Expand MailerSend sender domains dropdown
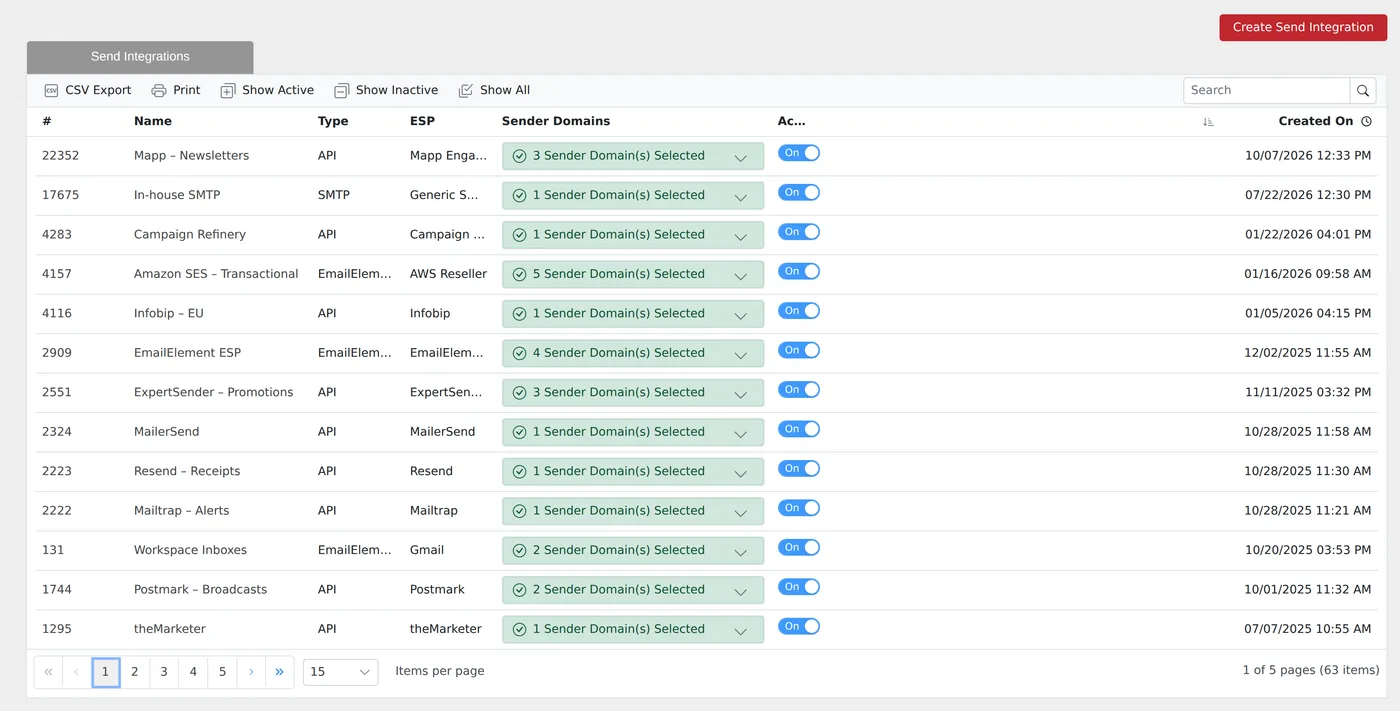Viewport: 1400px width, 711px height. pyautogui.click(x=633, y=432)
